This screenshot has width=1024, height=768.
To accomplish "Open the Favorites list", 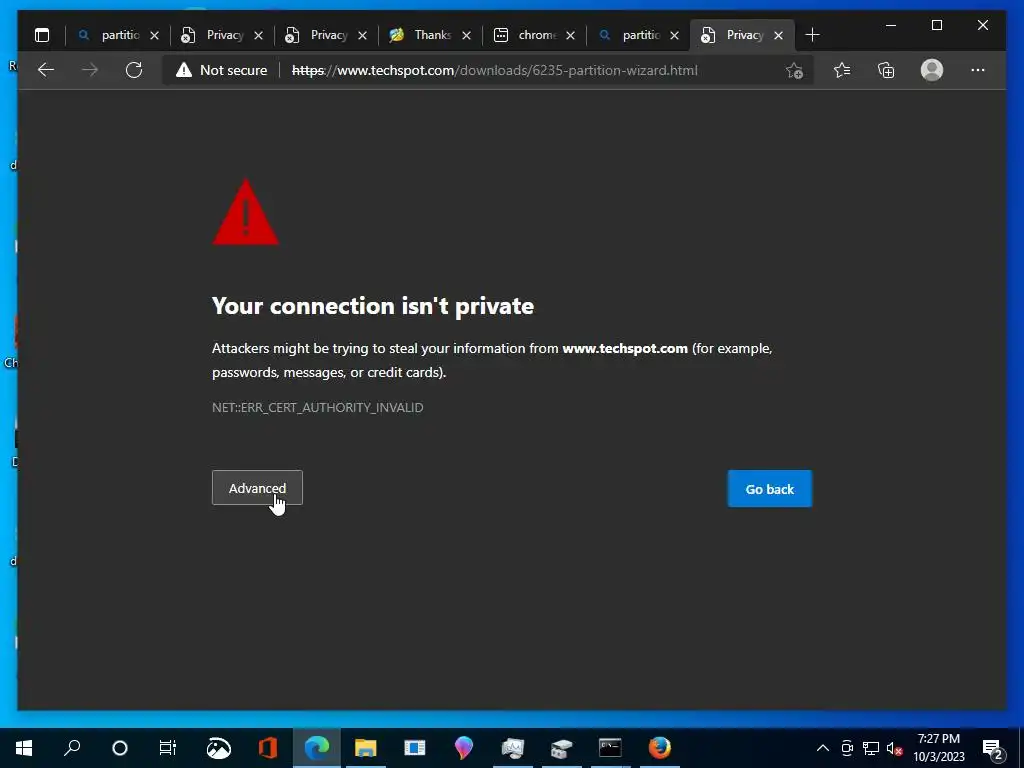I will 842,70.
